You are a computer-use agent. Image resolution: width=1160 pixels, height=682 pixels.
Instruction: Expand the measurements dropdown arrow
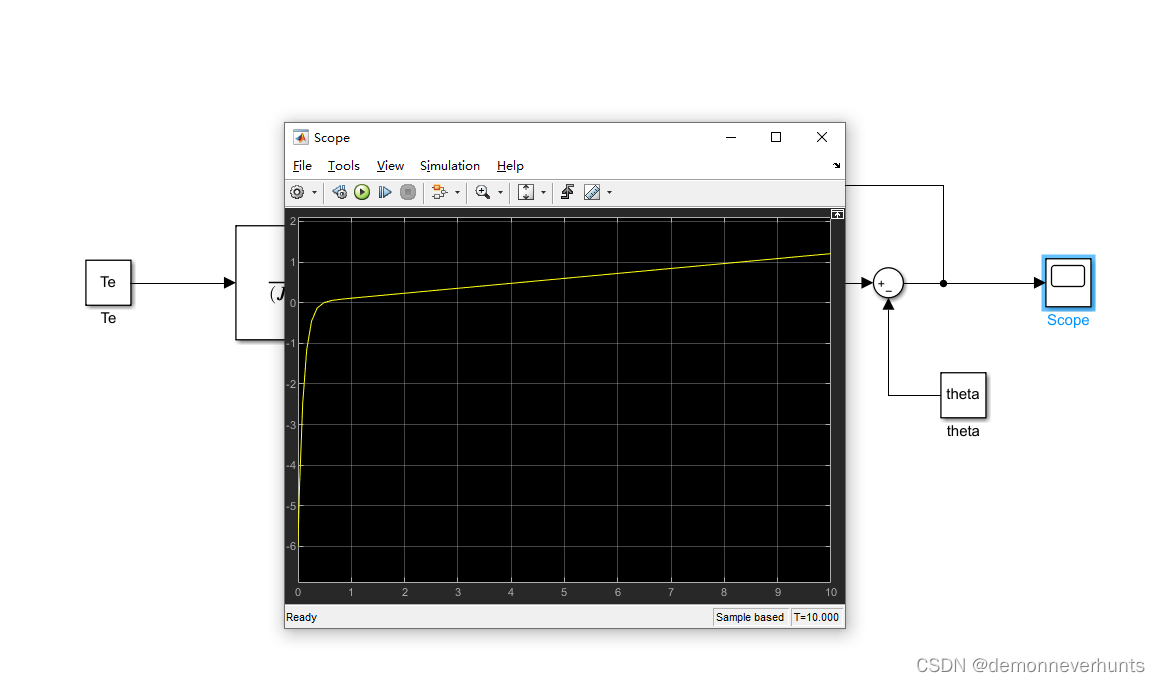click(x=610, y=192)
